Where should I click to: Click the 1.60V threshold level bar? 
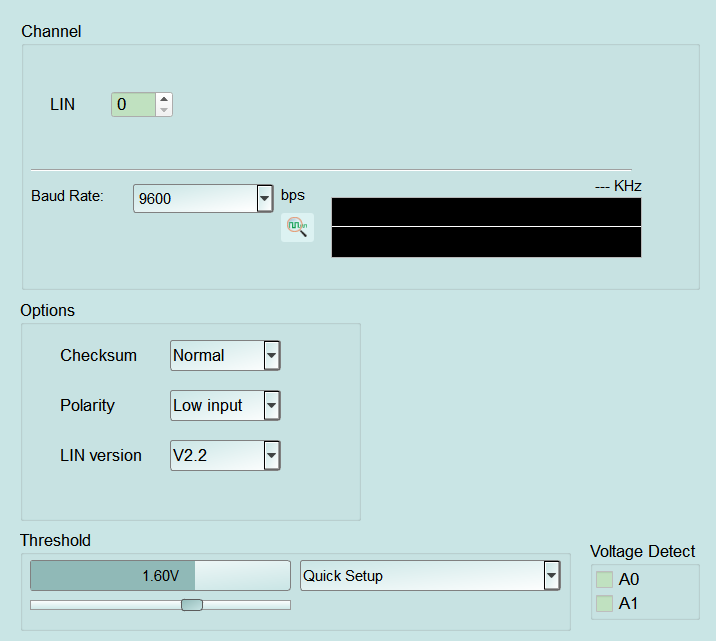tap(160, 576)
